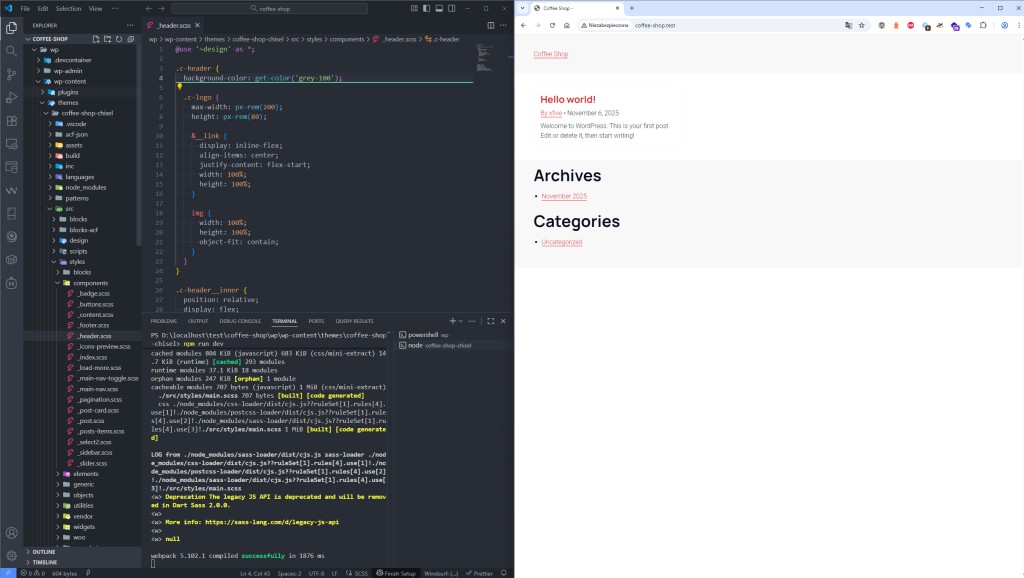
Task: Bookmark this page with the star icon
Action: 861,25
